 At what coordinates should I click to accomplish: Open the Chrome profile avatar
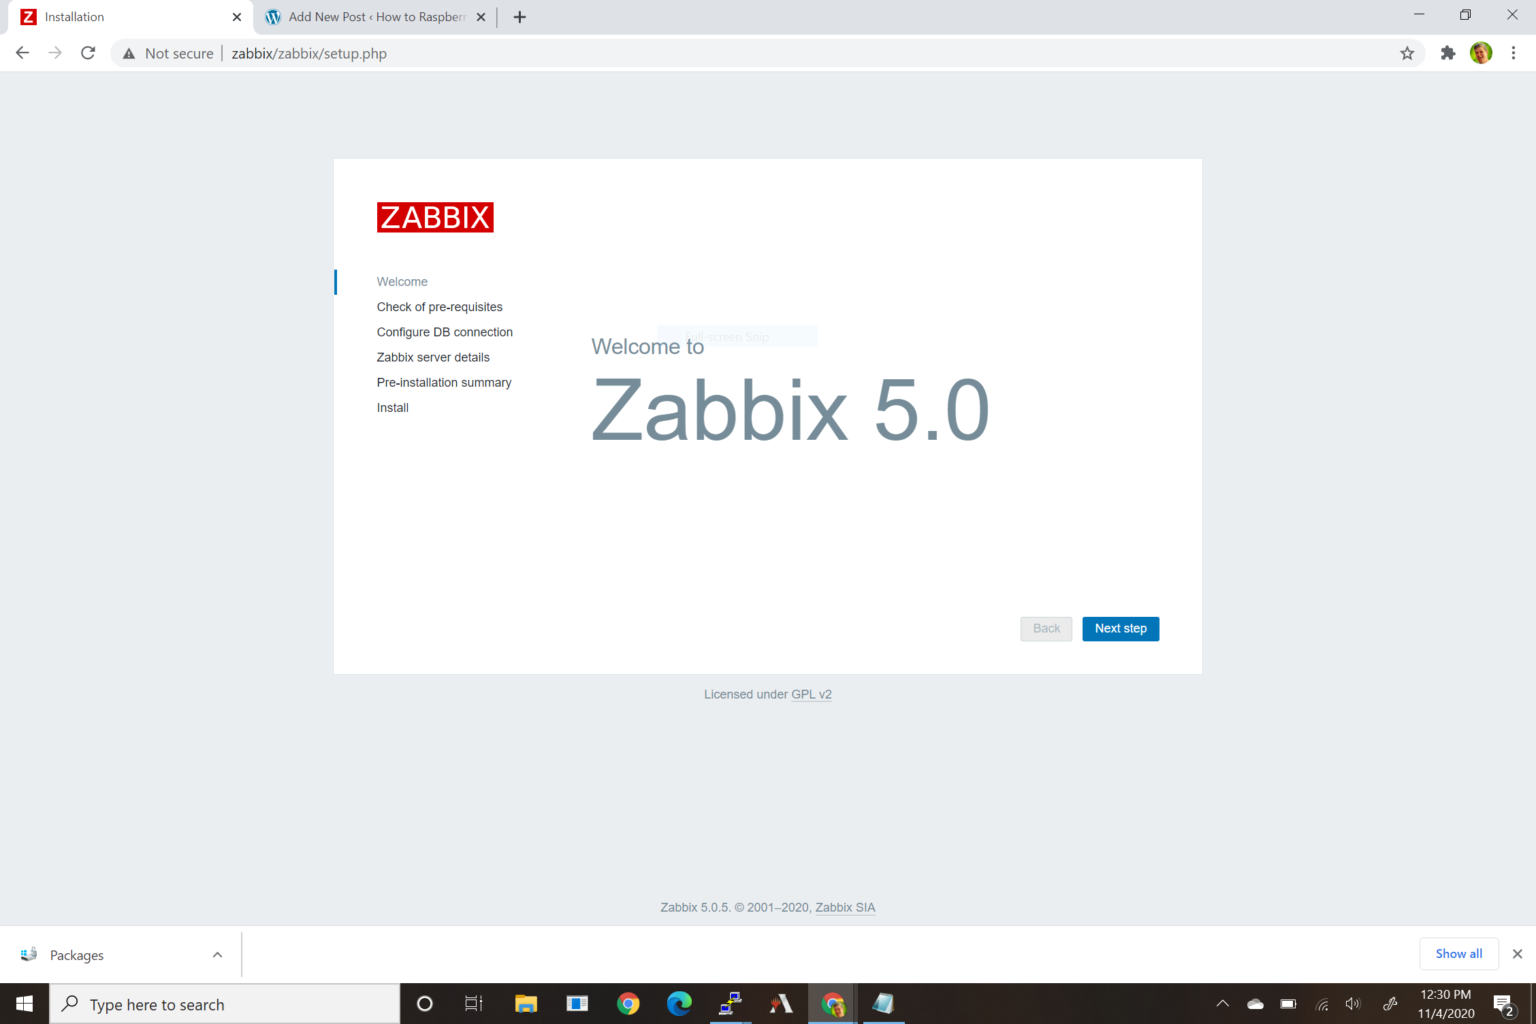(x=1481, y=53)
